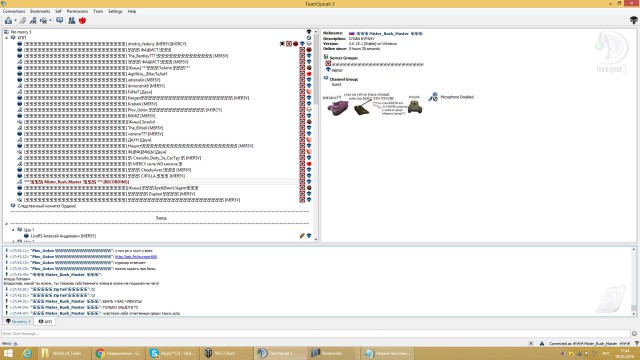Viewport: 640px width, 360px height.
Task: Toggle the mute microphone toolbar icon
Action: pos(43,20)
